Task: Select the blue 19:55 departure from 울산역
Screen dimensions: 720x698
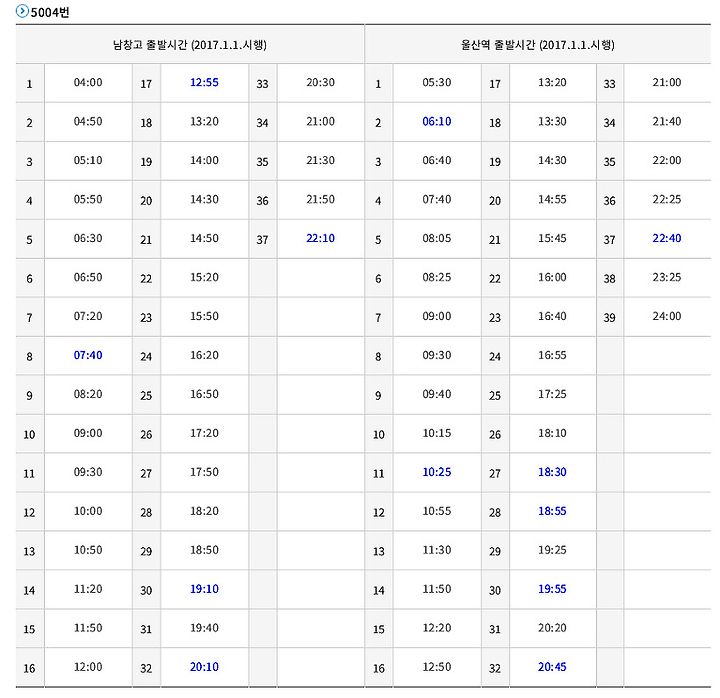Action: coord(552,589)
